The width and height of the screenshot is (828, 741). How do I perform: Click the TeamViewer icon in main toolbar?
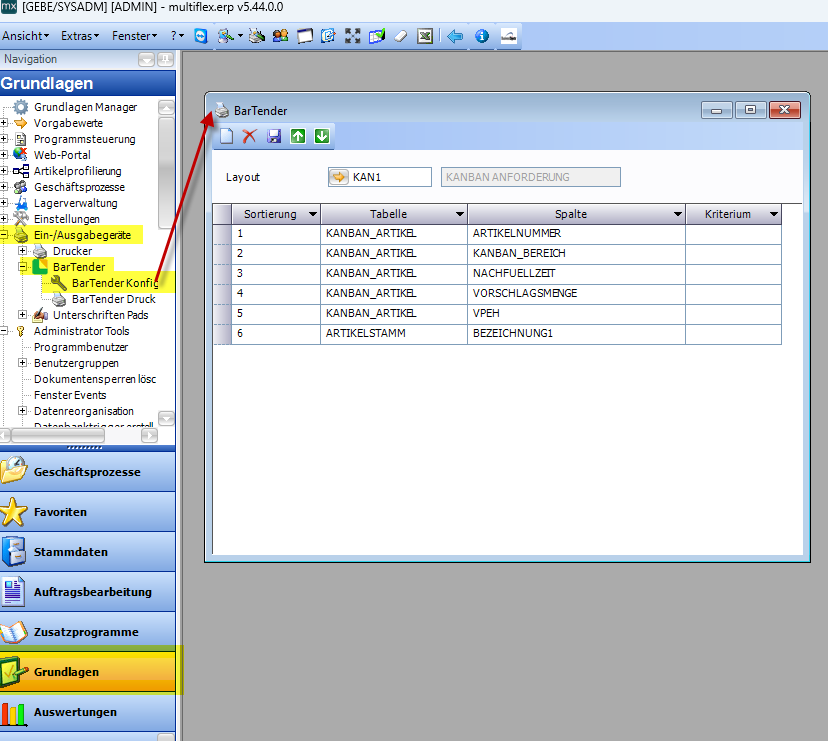[202, 36]
